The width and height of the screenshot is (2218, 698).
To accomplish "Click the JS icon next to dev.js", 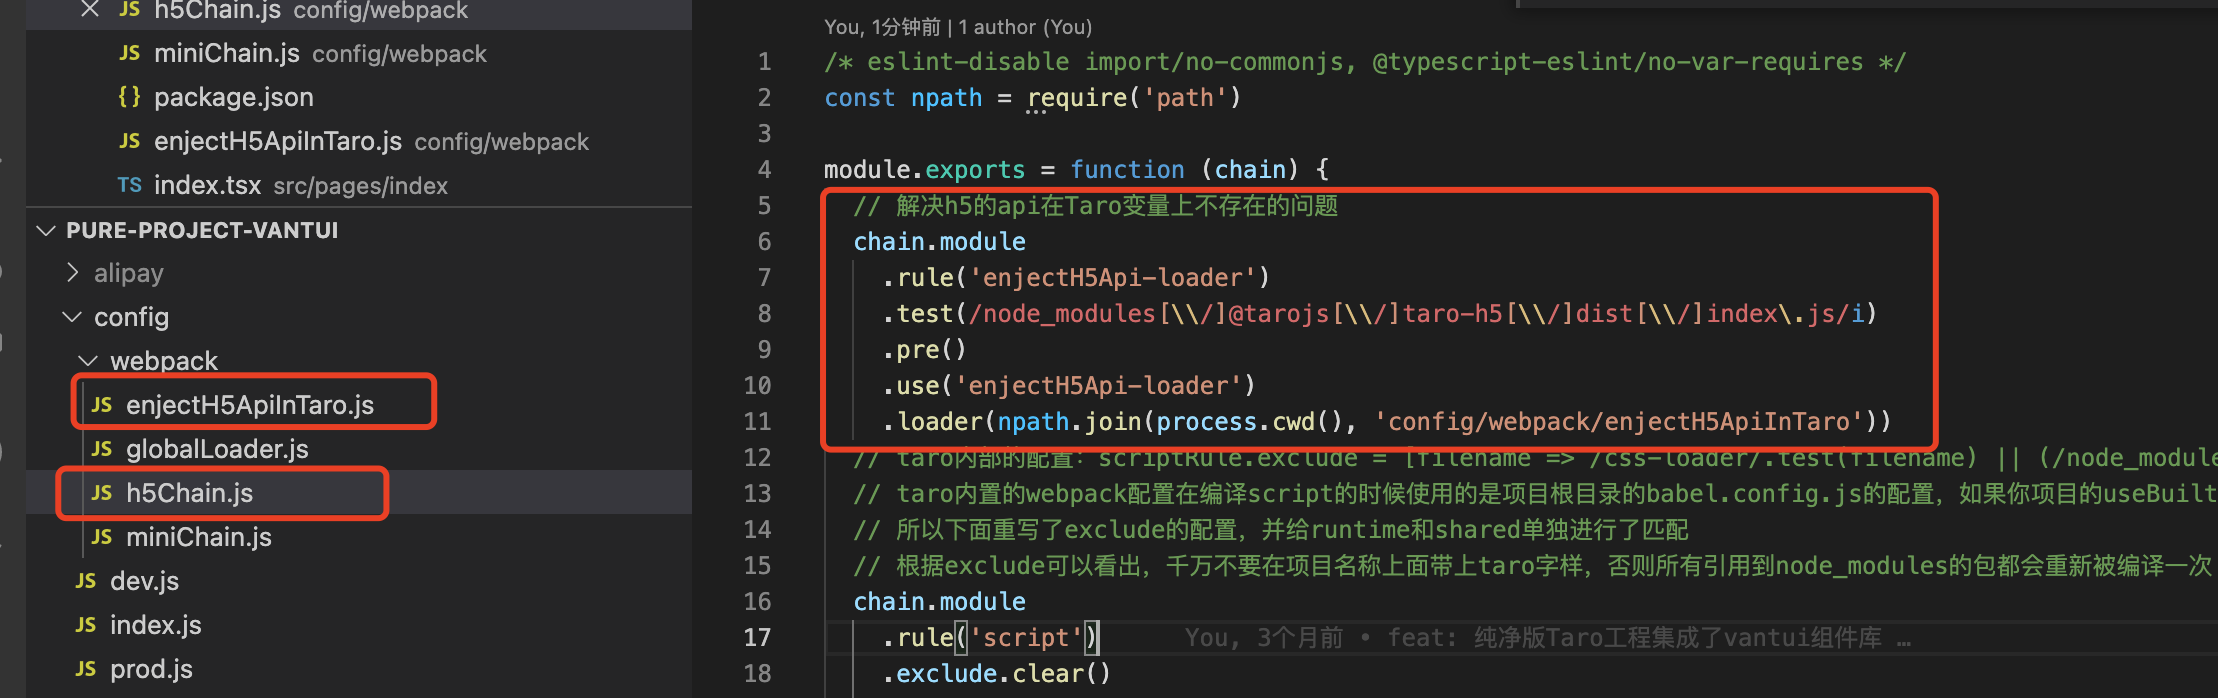I will pos(86,580).
